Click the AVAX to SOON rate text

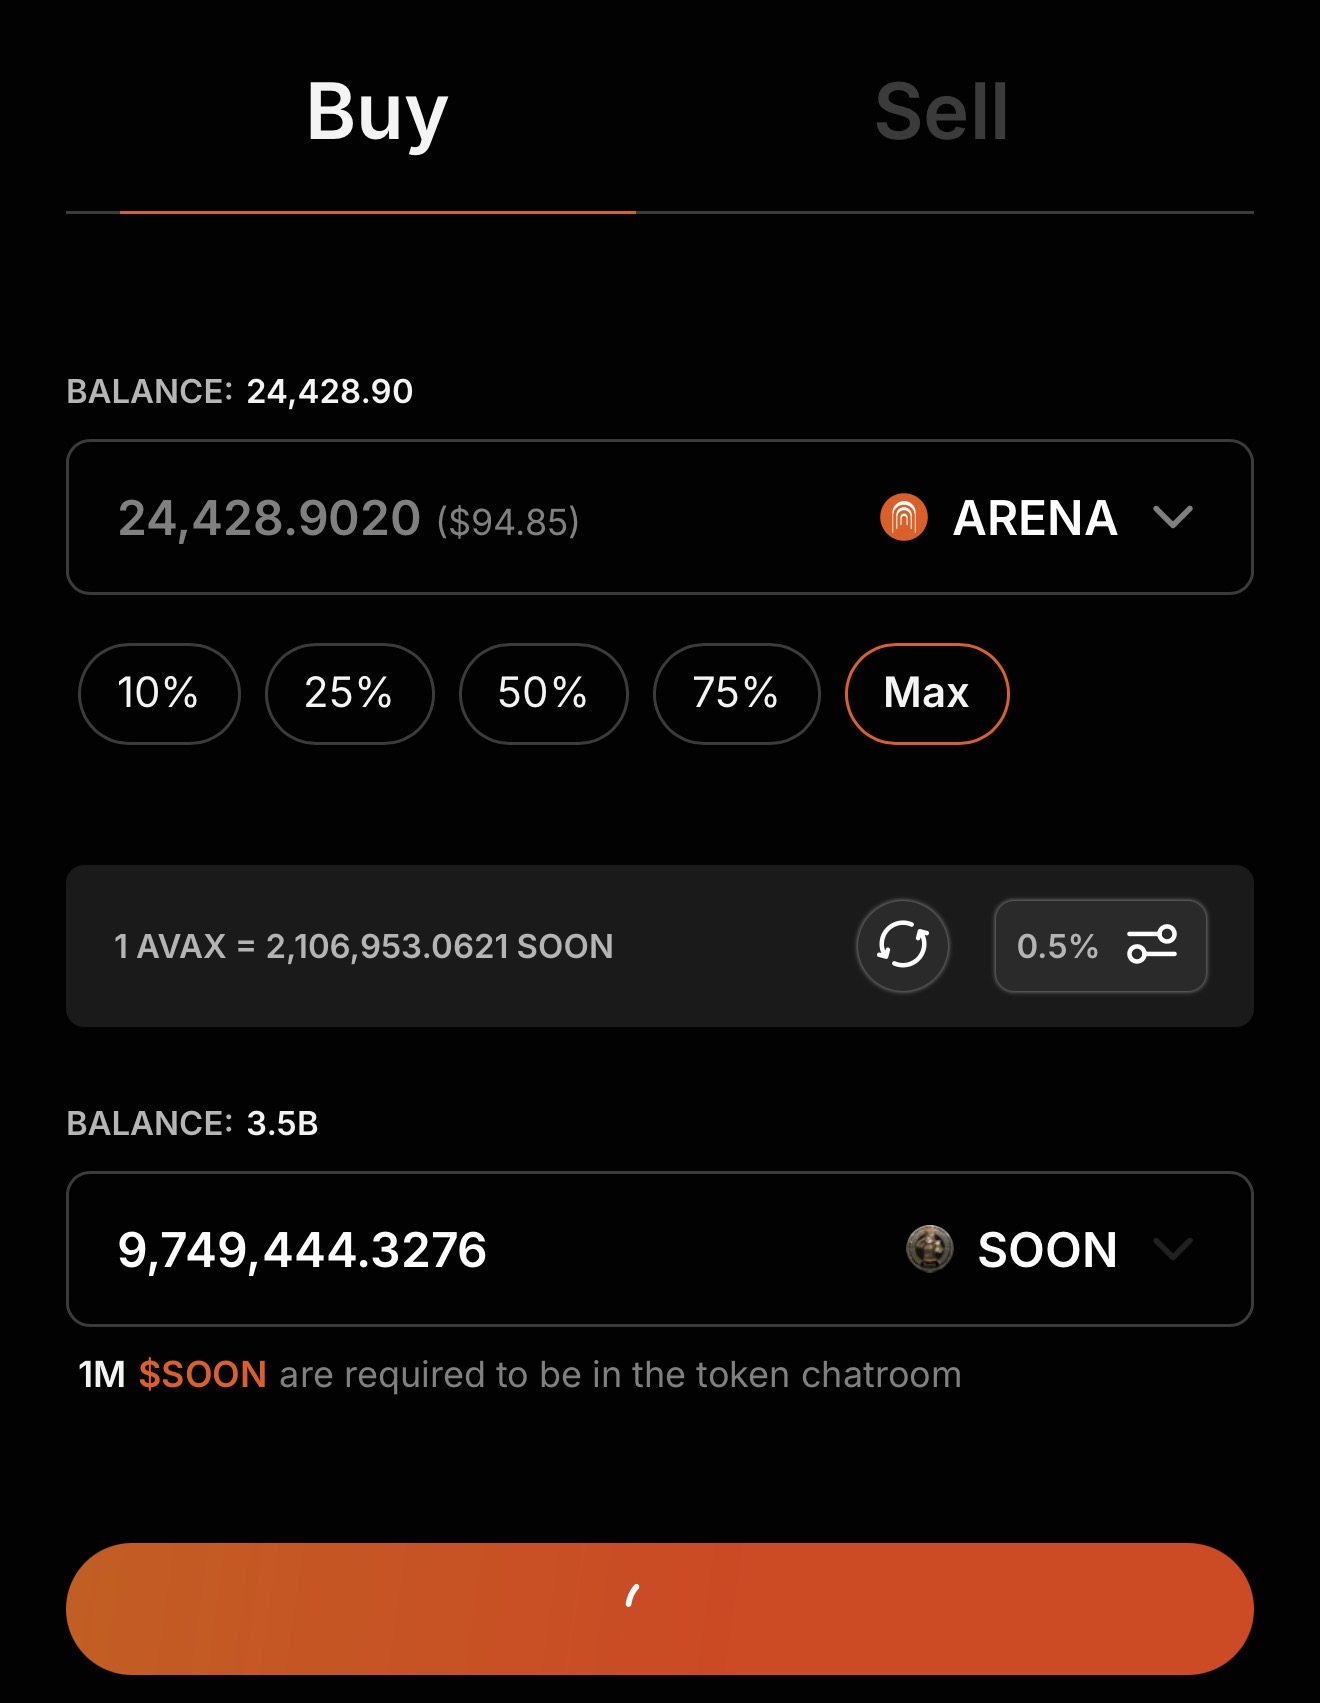363,946
